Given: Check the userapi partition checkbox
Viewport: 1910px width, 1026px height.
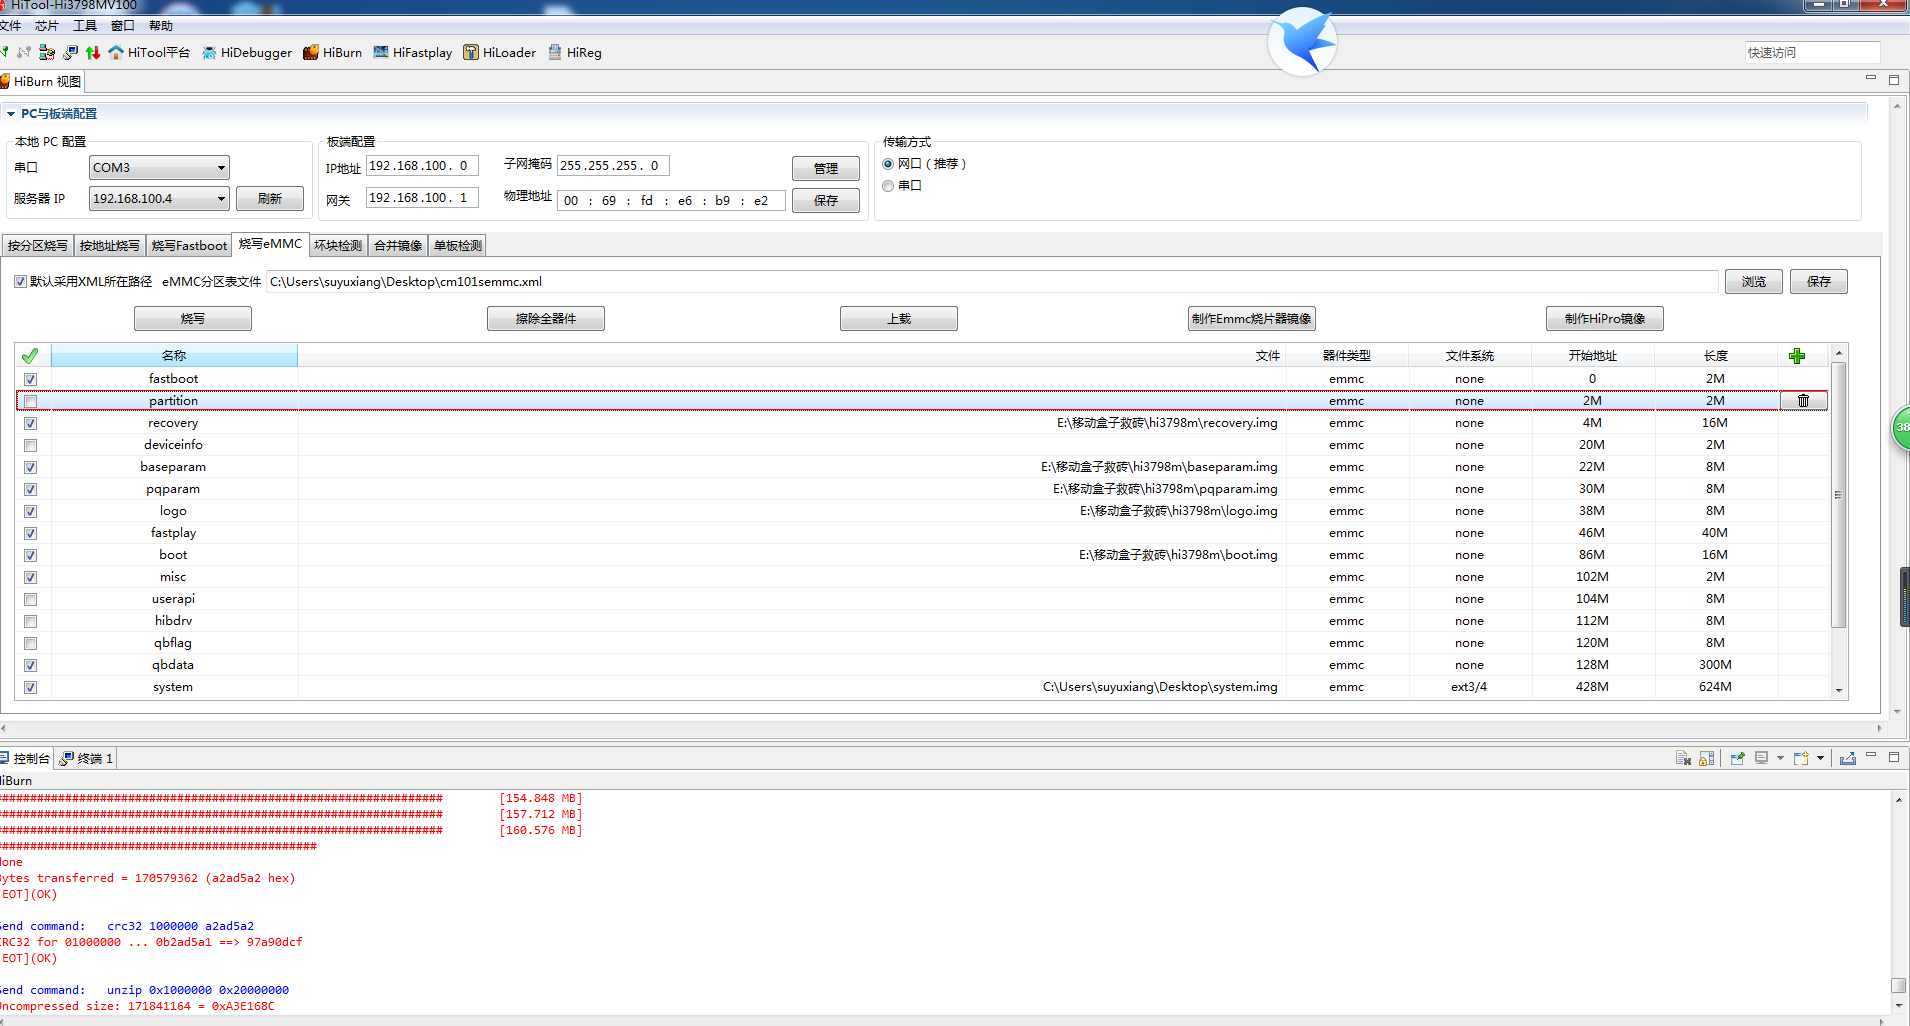Looking at the screenshot, I should (x=30, y=599).
